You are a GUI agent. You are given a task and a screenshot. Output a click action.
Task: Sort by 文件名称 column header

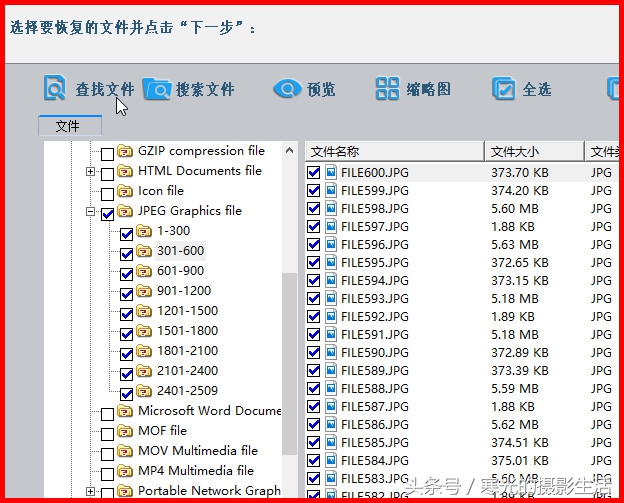(394, 151)
